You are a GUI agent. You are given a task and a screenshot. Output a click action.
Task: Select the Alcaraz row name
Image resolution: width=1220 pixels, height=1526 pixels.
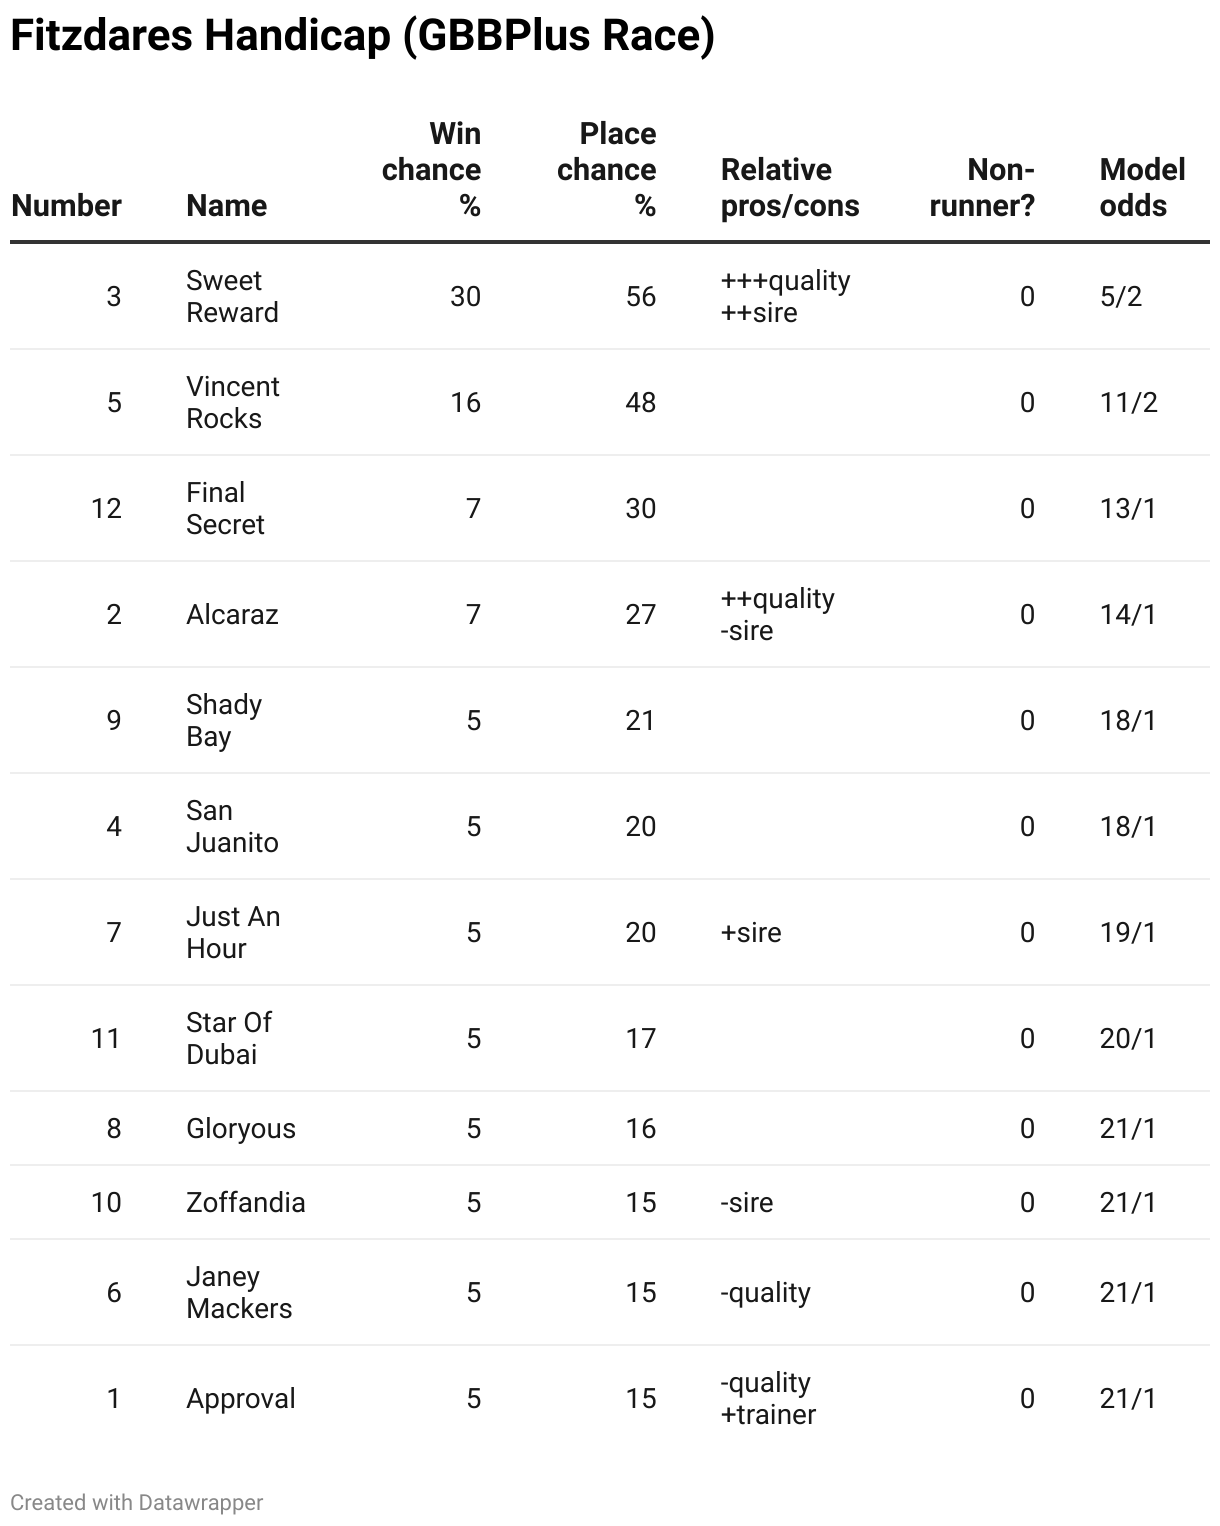pos(232,614)
